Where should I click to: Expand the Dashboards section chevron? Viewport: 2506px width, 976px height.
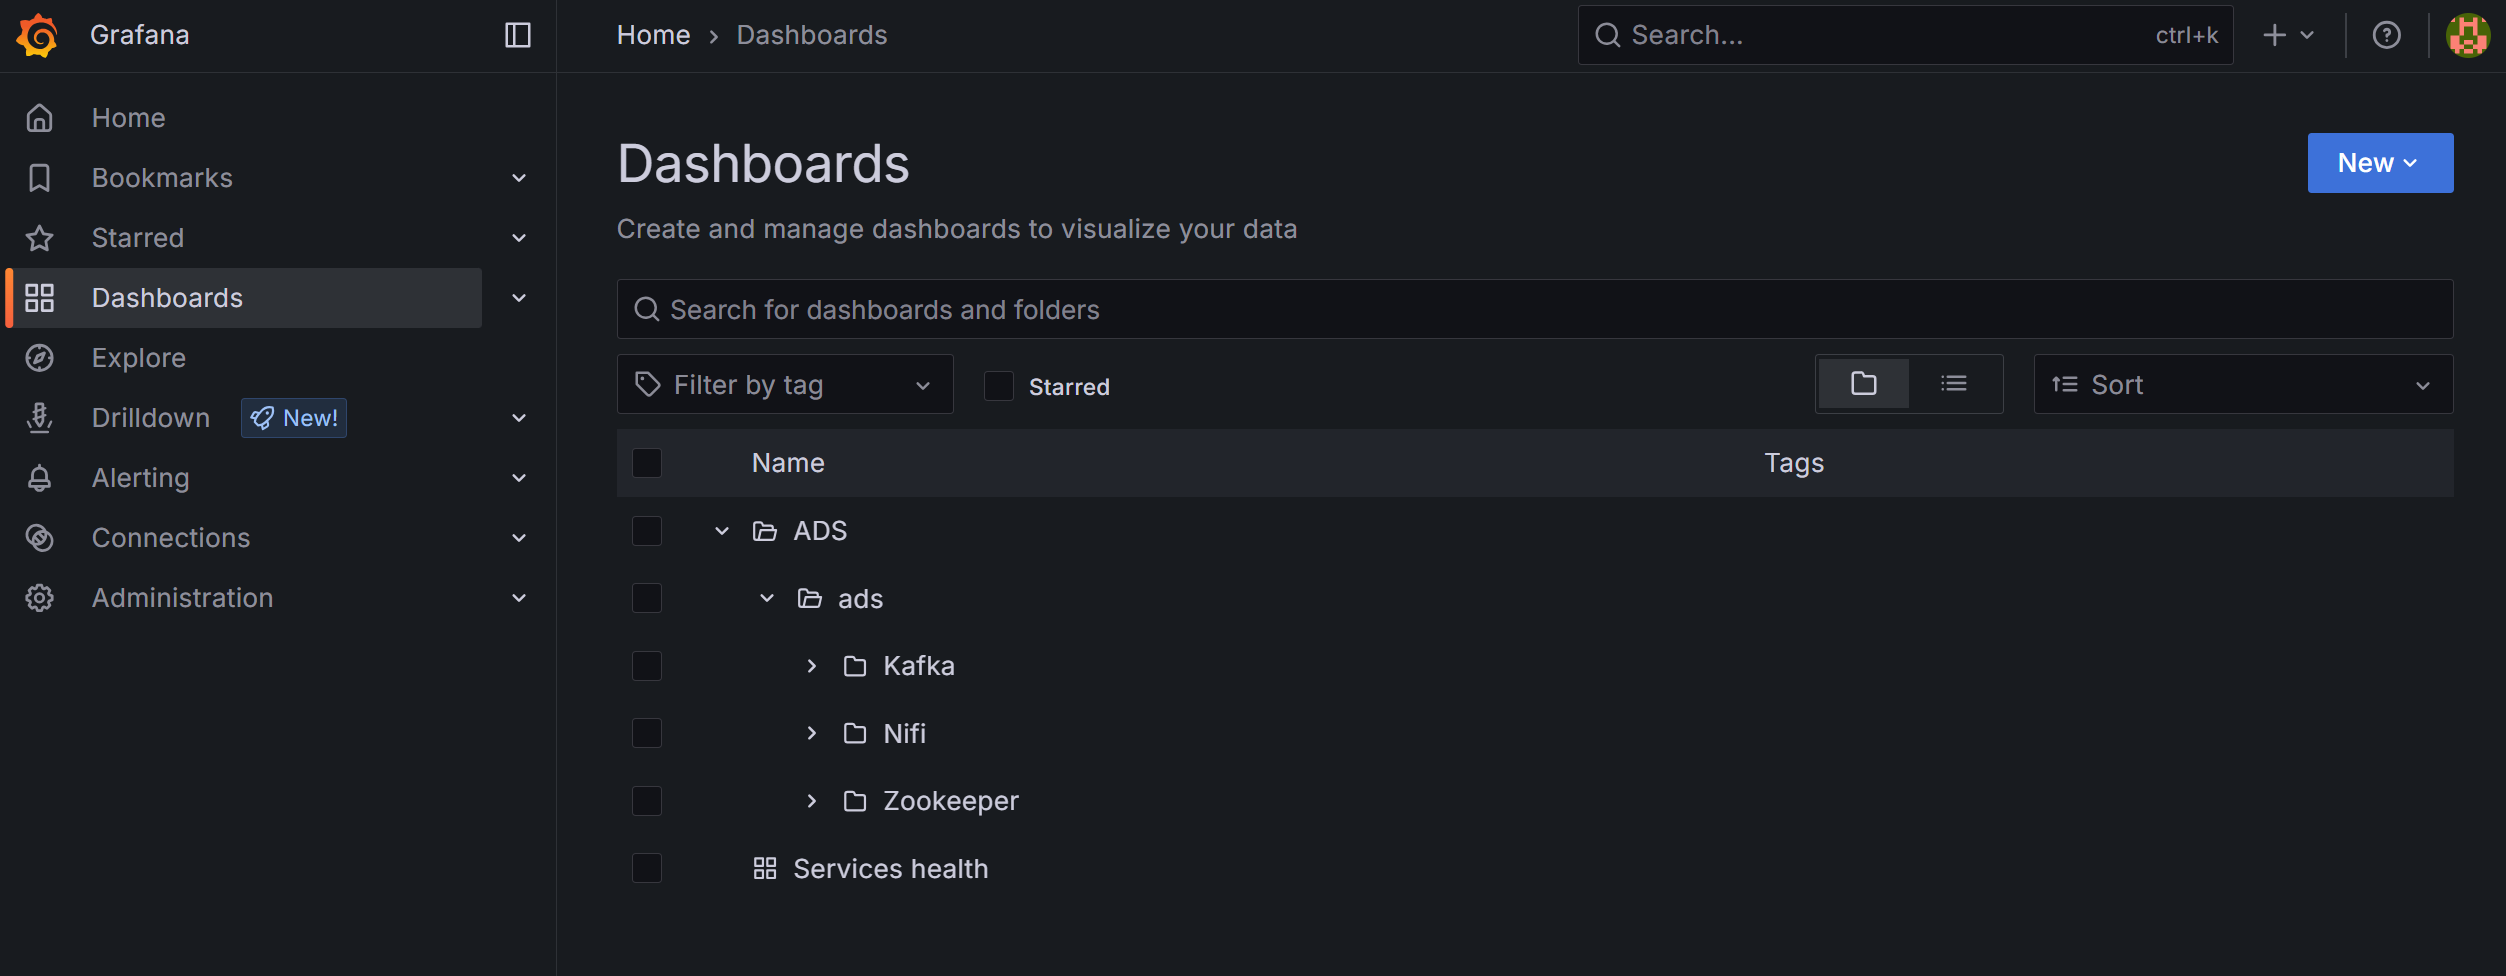[x=519, y=298]
